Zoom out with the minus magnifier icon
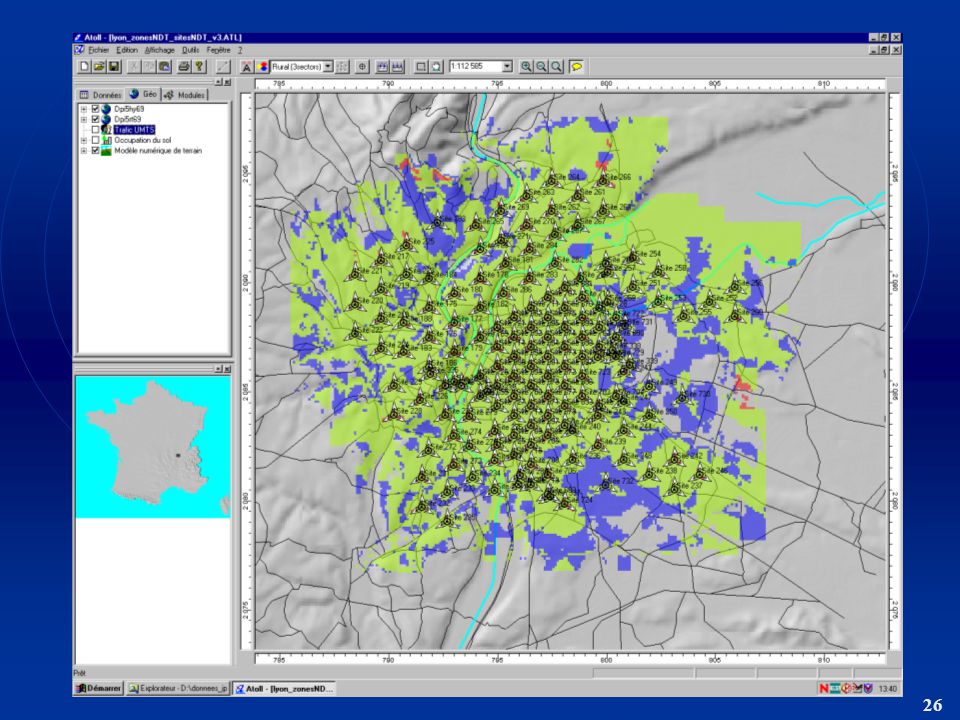This screenshot has height=720, width=960. 541,66
